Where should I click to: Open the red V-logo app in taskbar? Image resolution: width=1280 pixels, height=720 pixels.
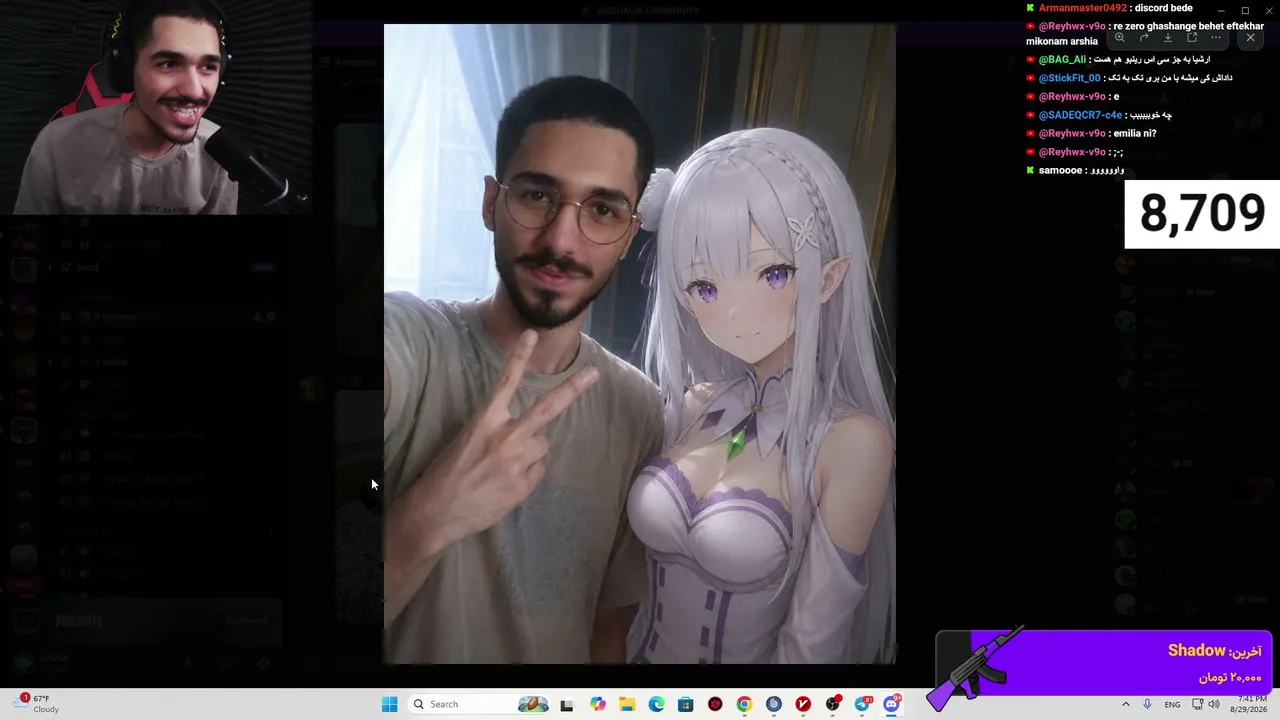point(803,704)
